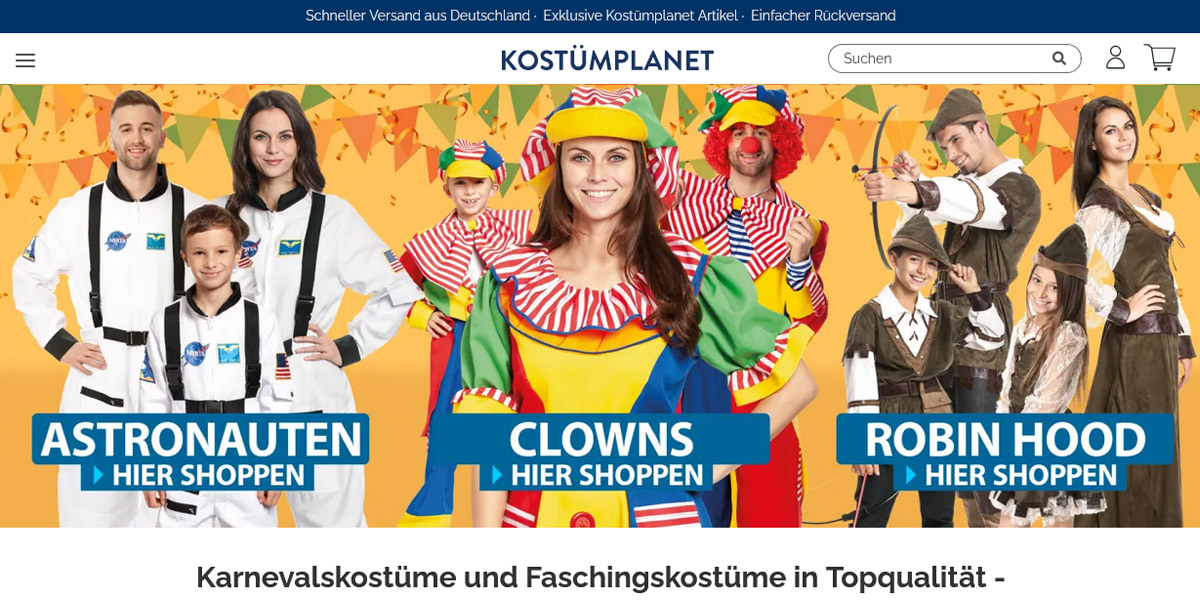1200x600 pixels.
Task: Open the hamburger navigation menu
Action: [x=25, y=60]
